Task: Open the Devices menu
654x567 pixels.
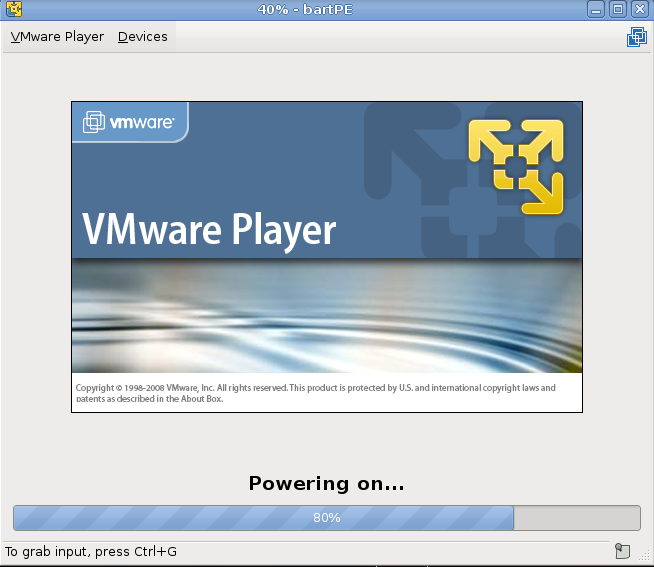Action: pyautogui.click(x=143, y=37)
